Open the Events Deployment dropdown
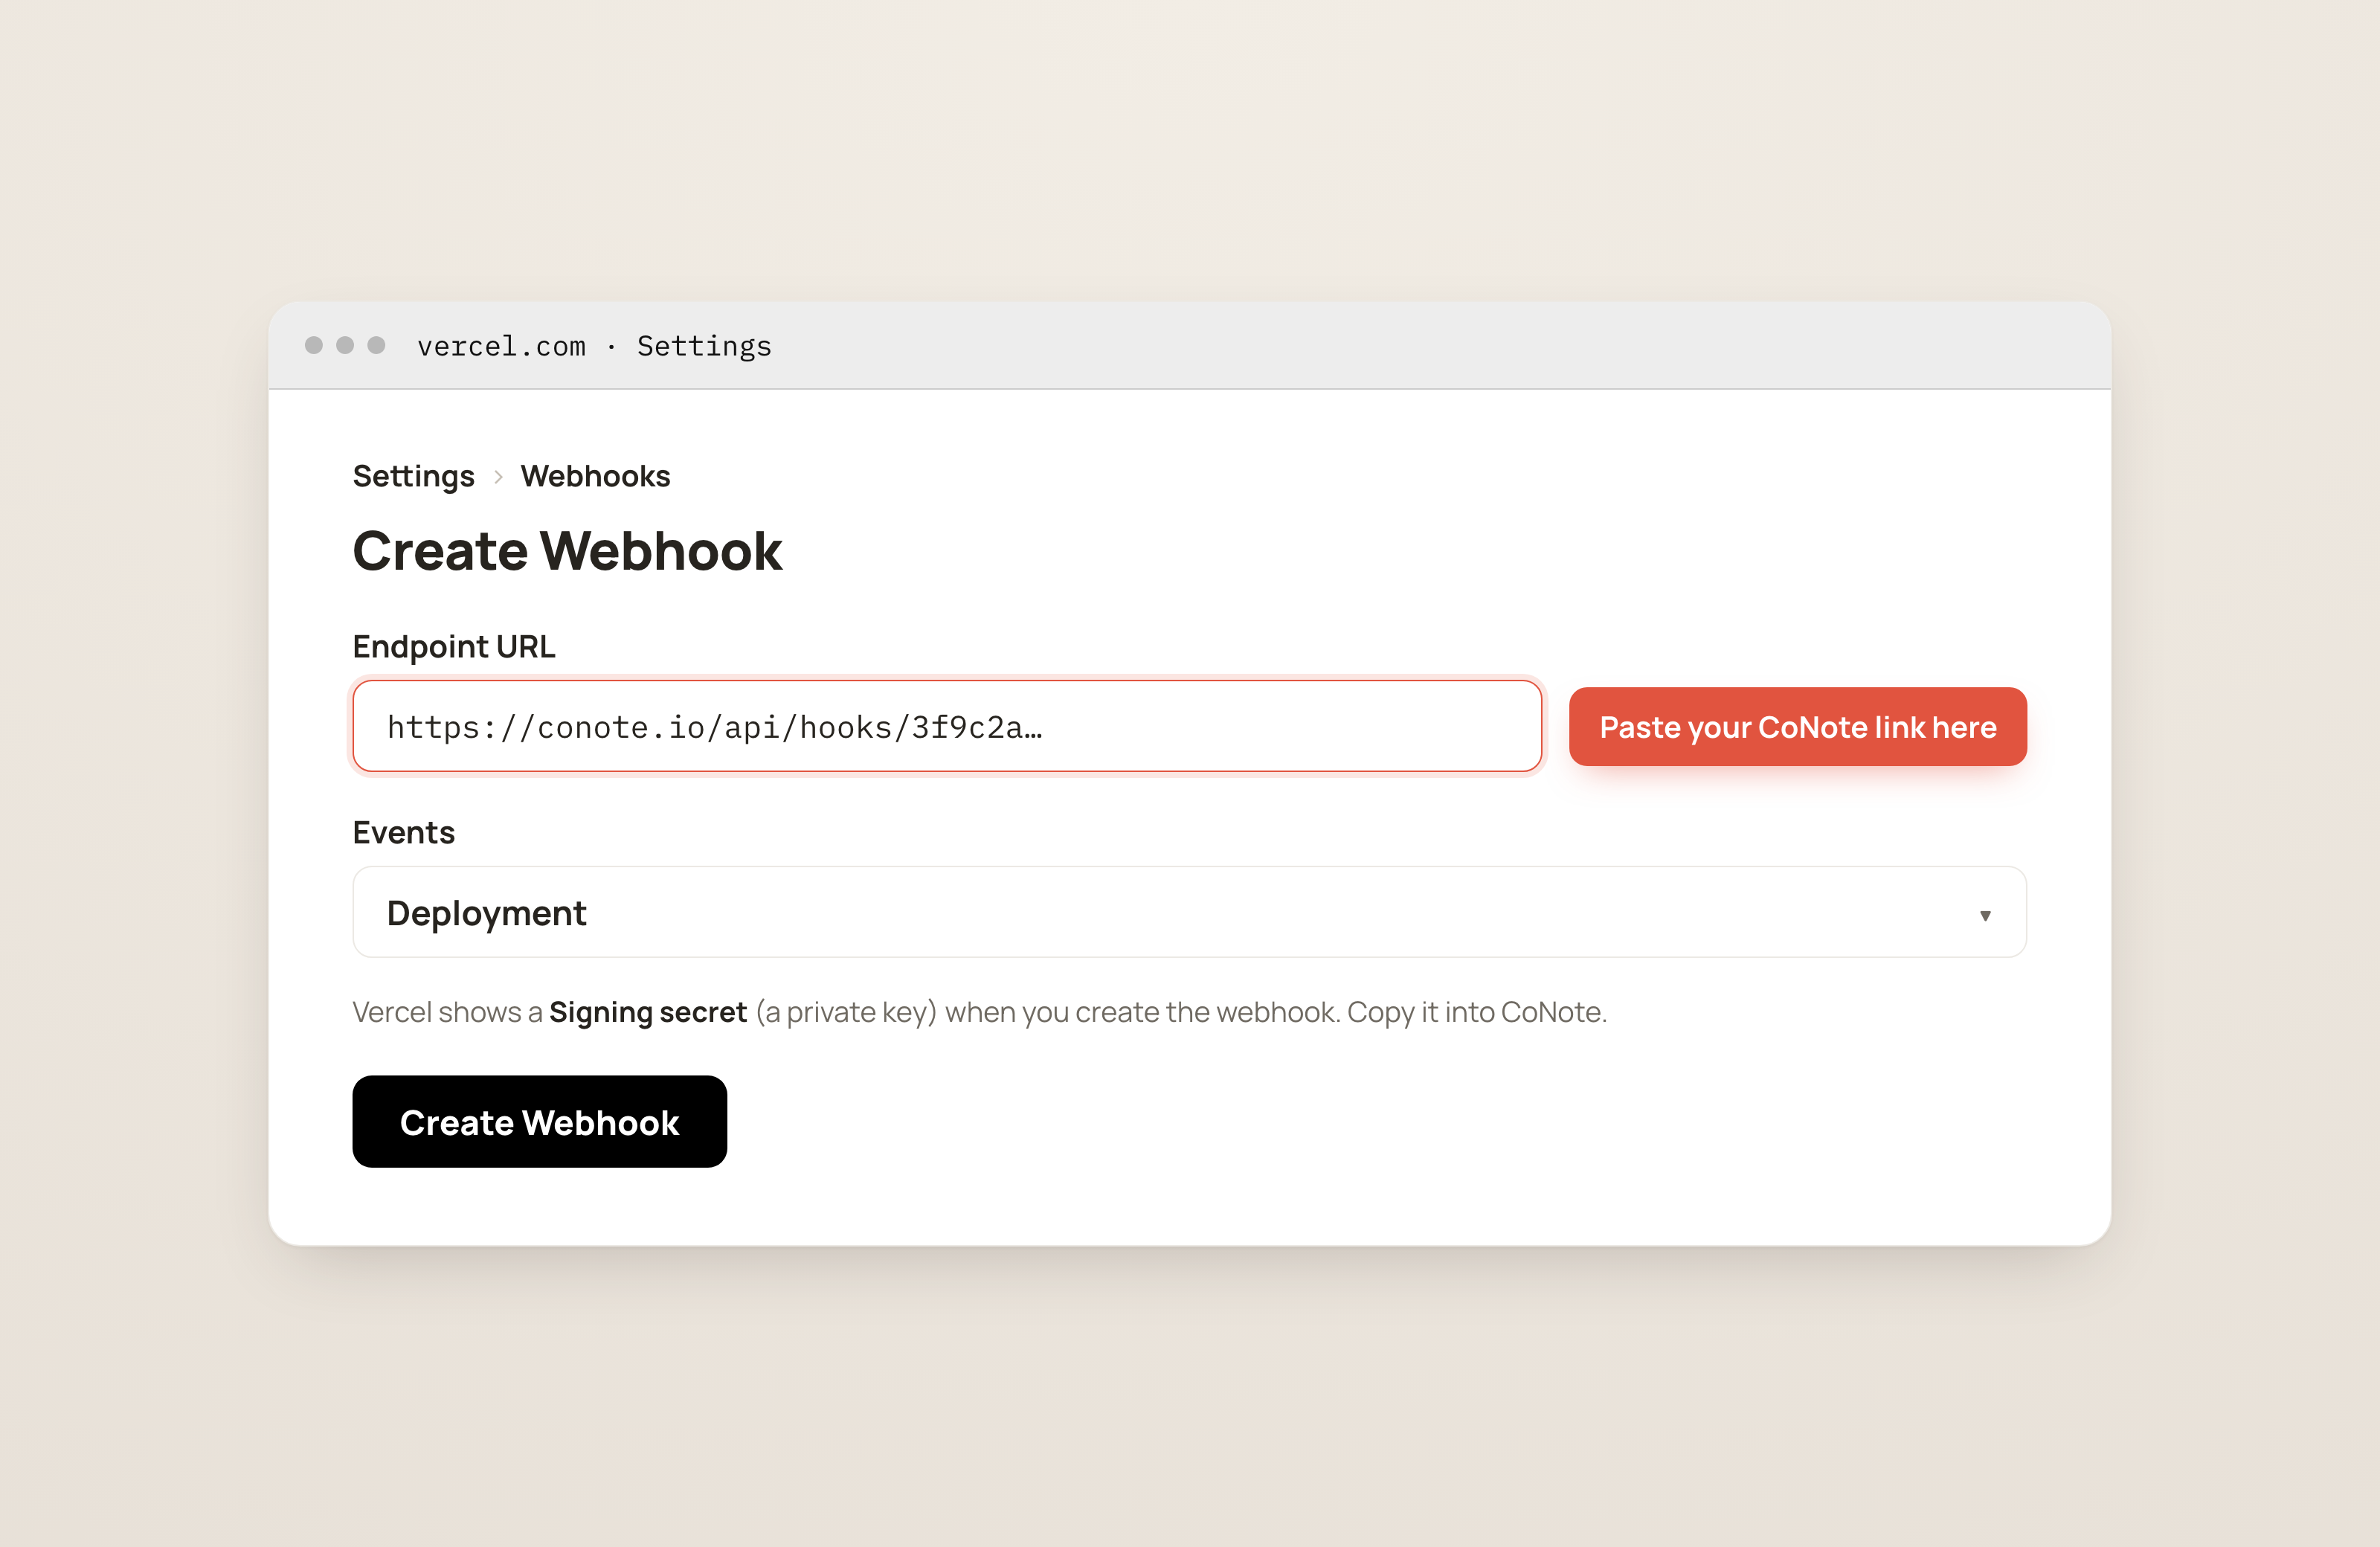Viewport: 2380px width, 1547px height. tap(1189, 912)
